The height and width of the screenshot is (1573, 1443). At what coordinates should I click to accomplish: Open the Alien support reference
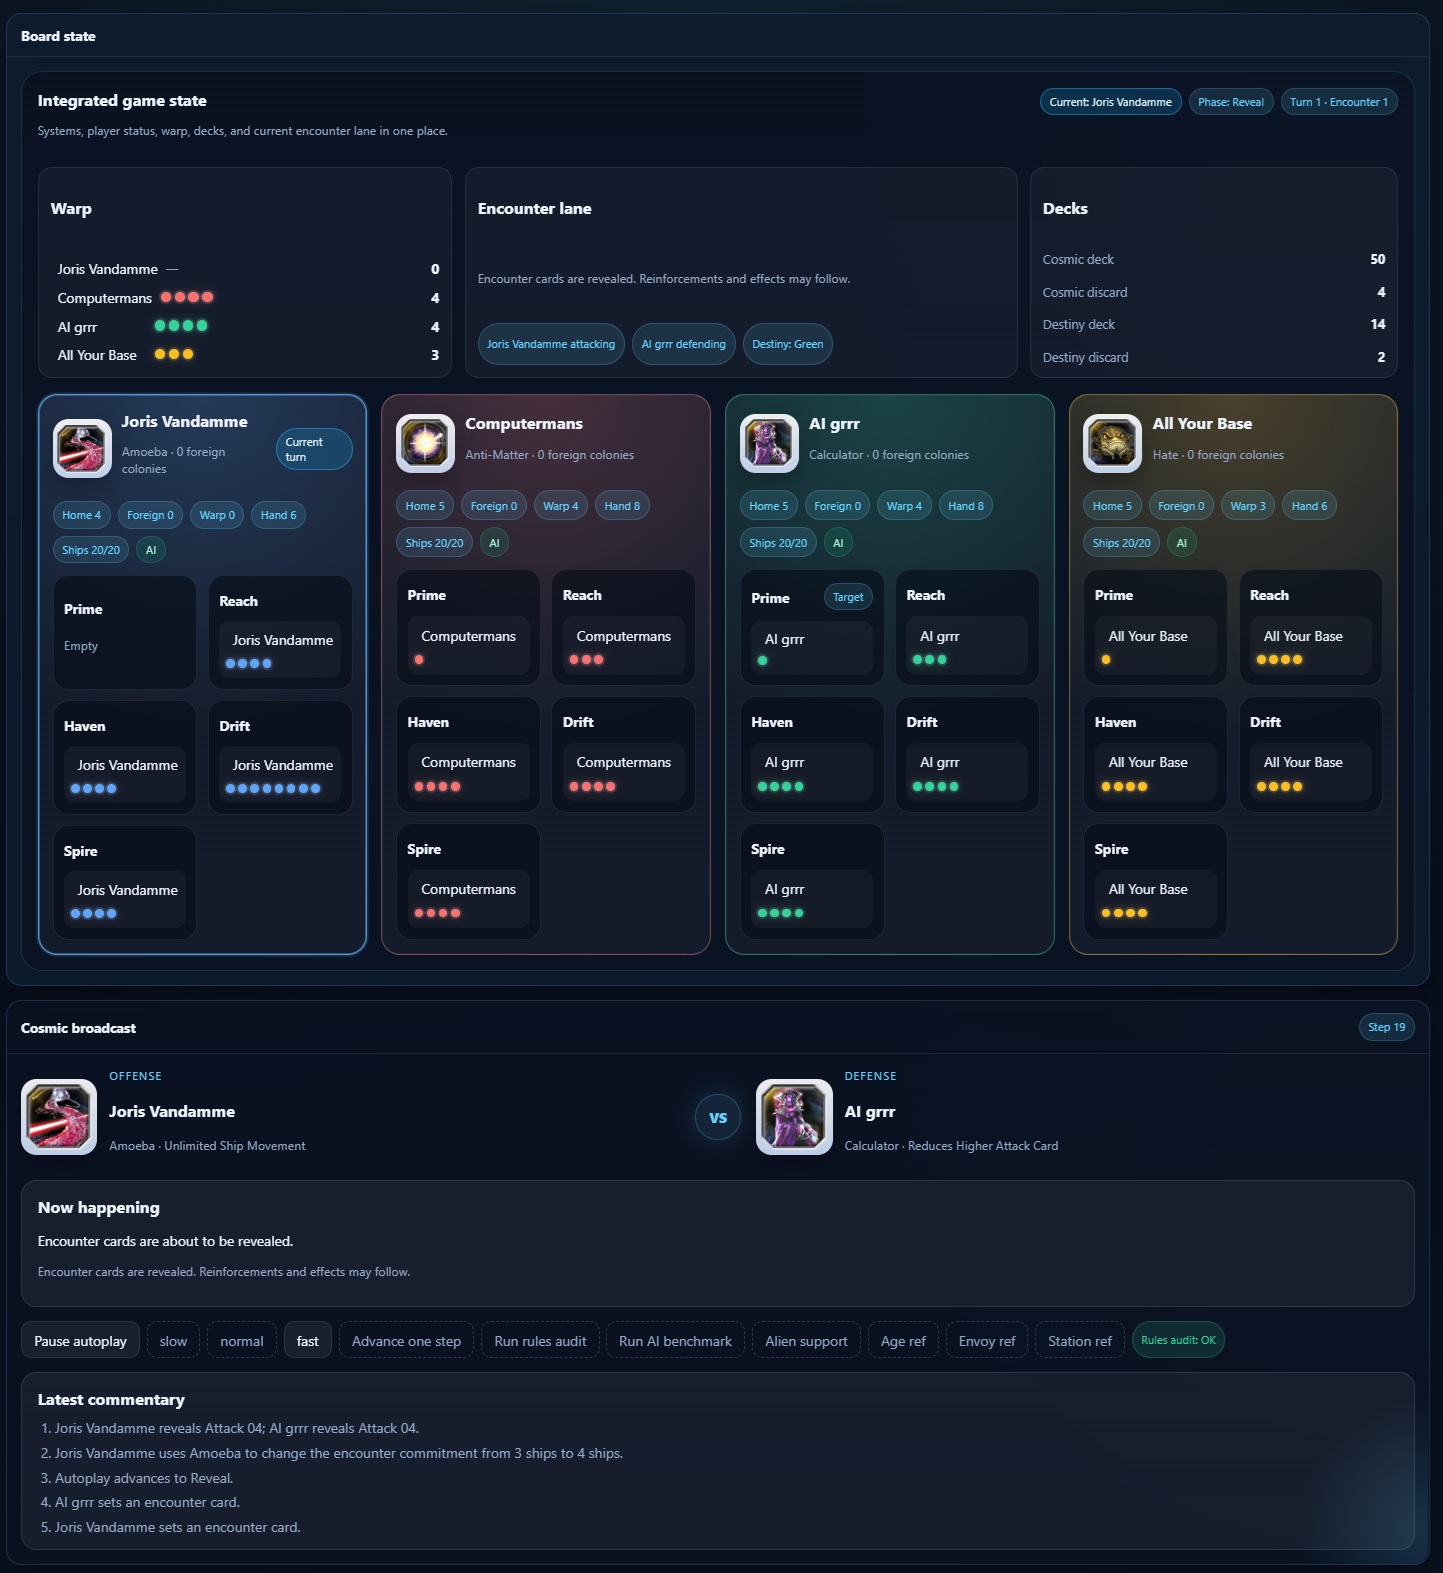[806, 1341]
